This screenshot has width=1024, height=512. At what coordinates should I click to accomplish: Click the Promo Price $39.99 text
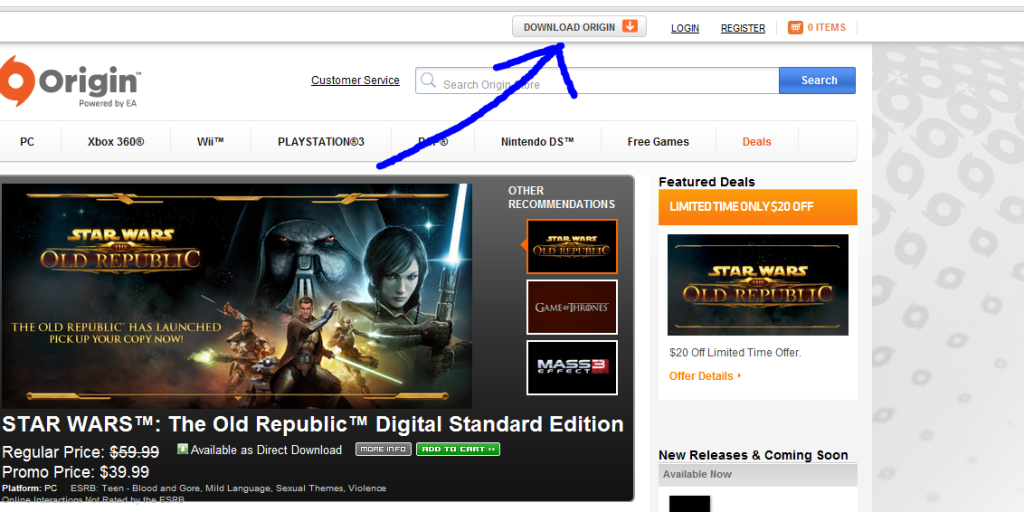click(76, 472)
